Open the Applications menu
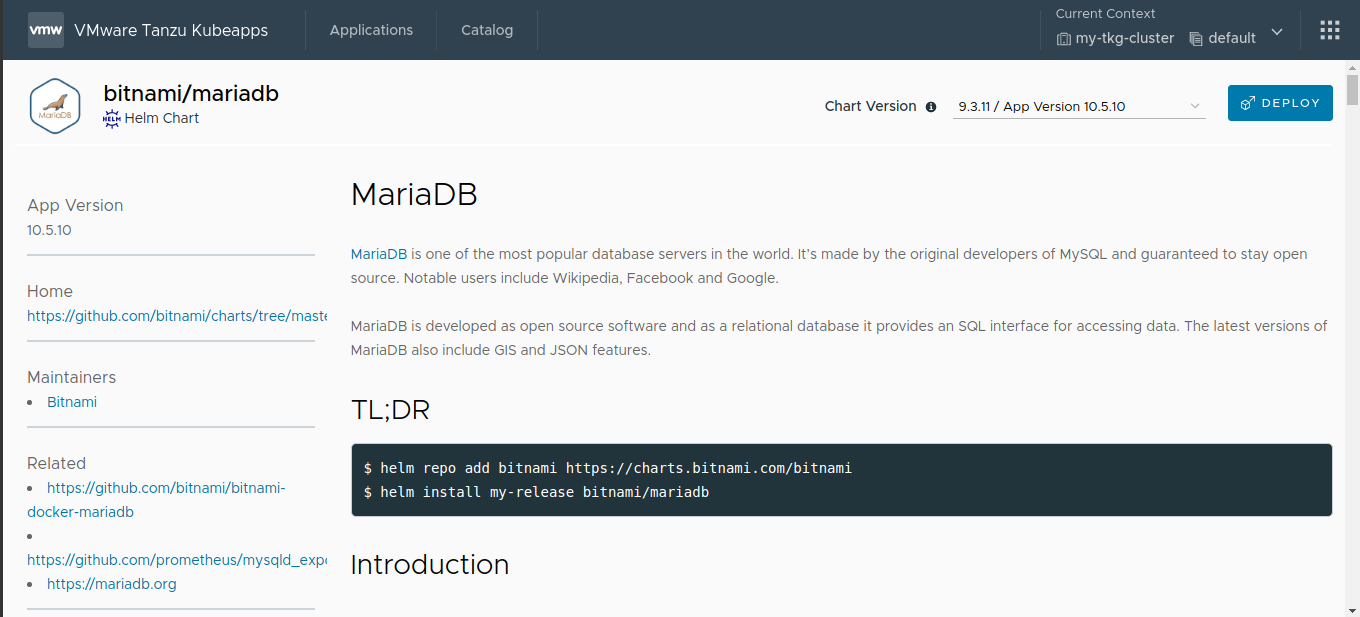This screenshot has width=1360, height=617. coord(371,30)
